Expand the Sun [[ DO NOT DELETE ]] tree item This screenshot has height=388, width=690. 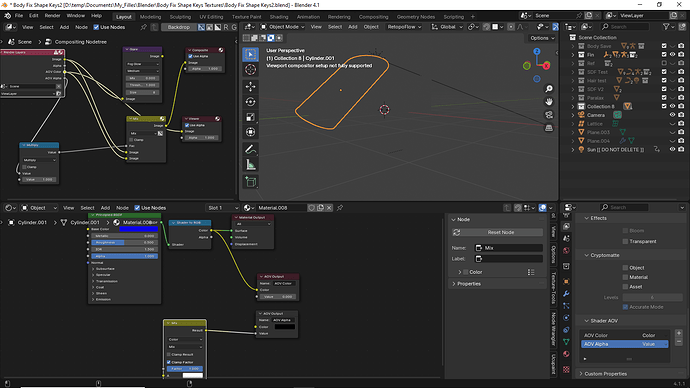tap(573, 150)
